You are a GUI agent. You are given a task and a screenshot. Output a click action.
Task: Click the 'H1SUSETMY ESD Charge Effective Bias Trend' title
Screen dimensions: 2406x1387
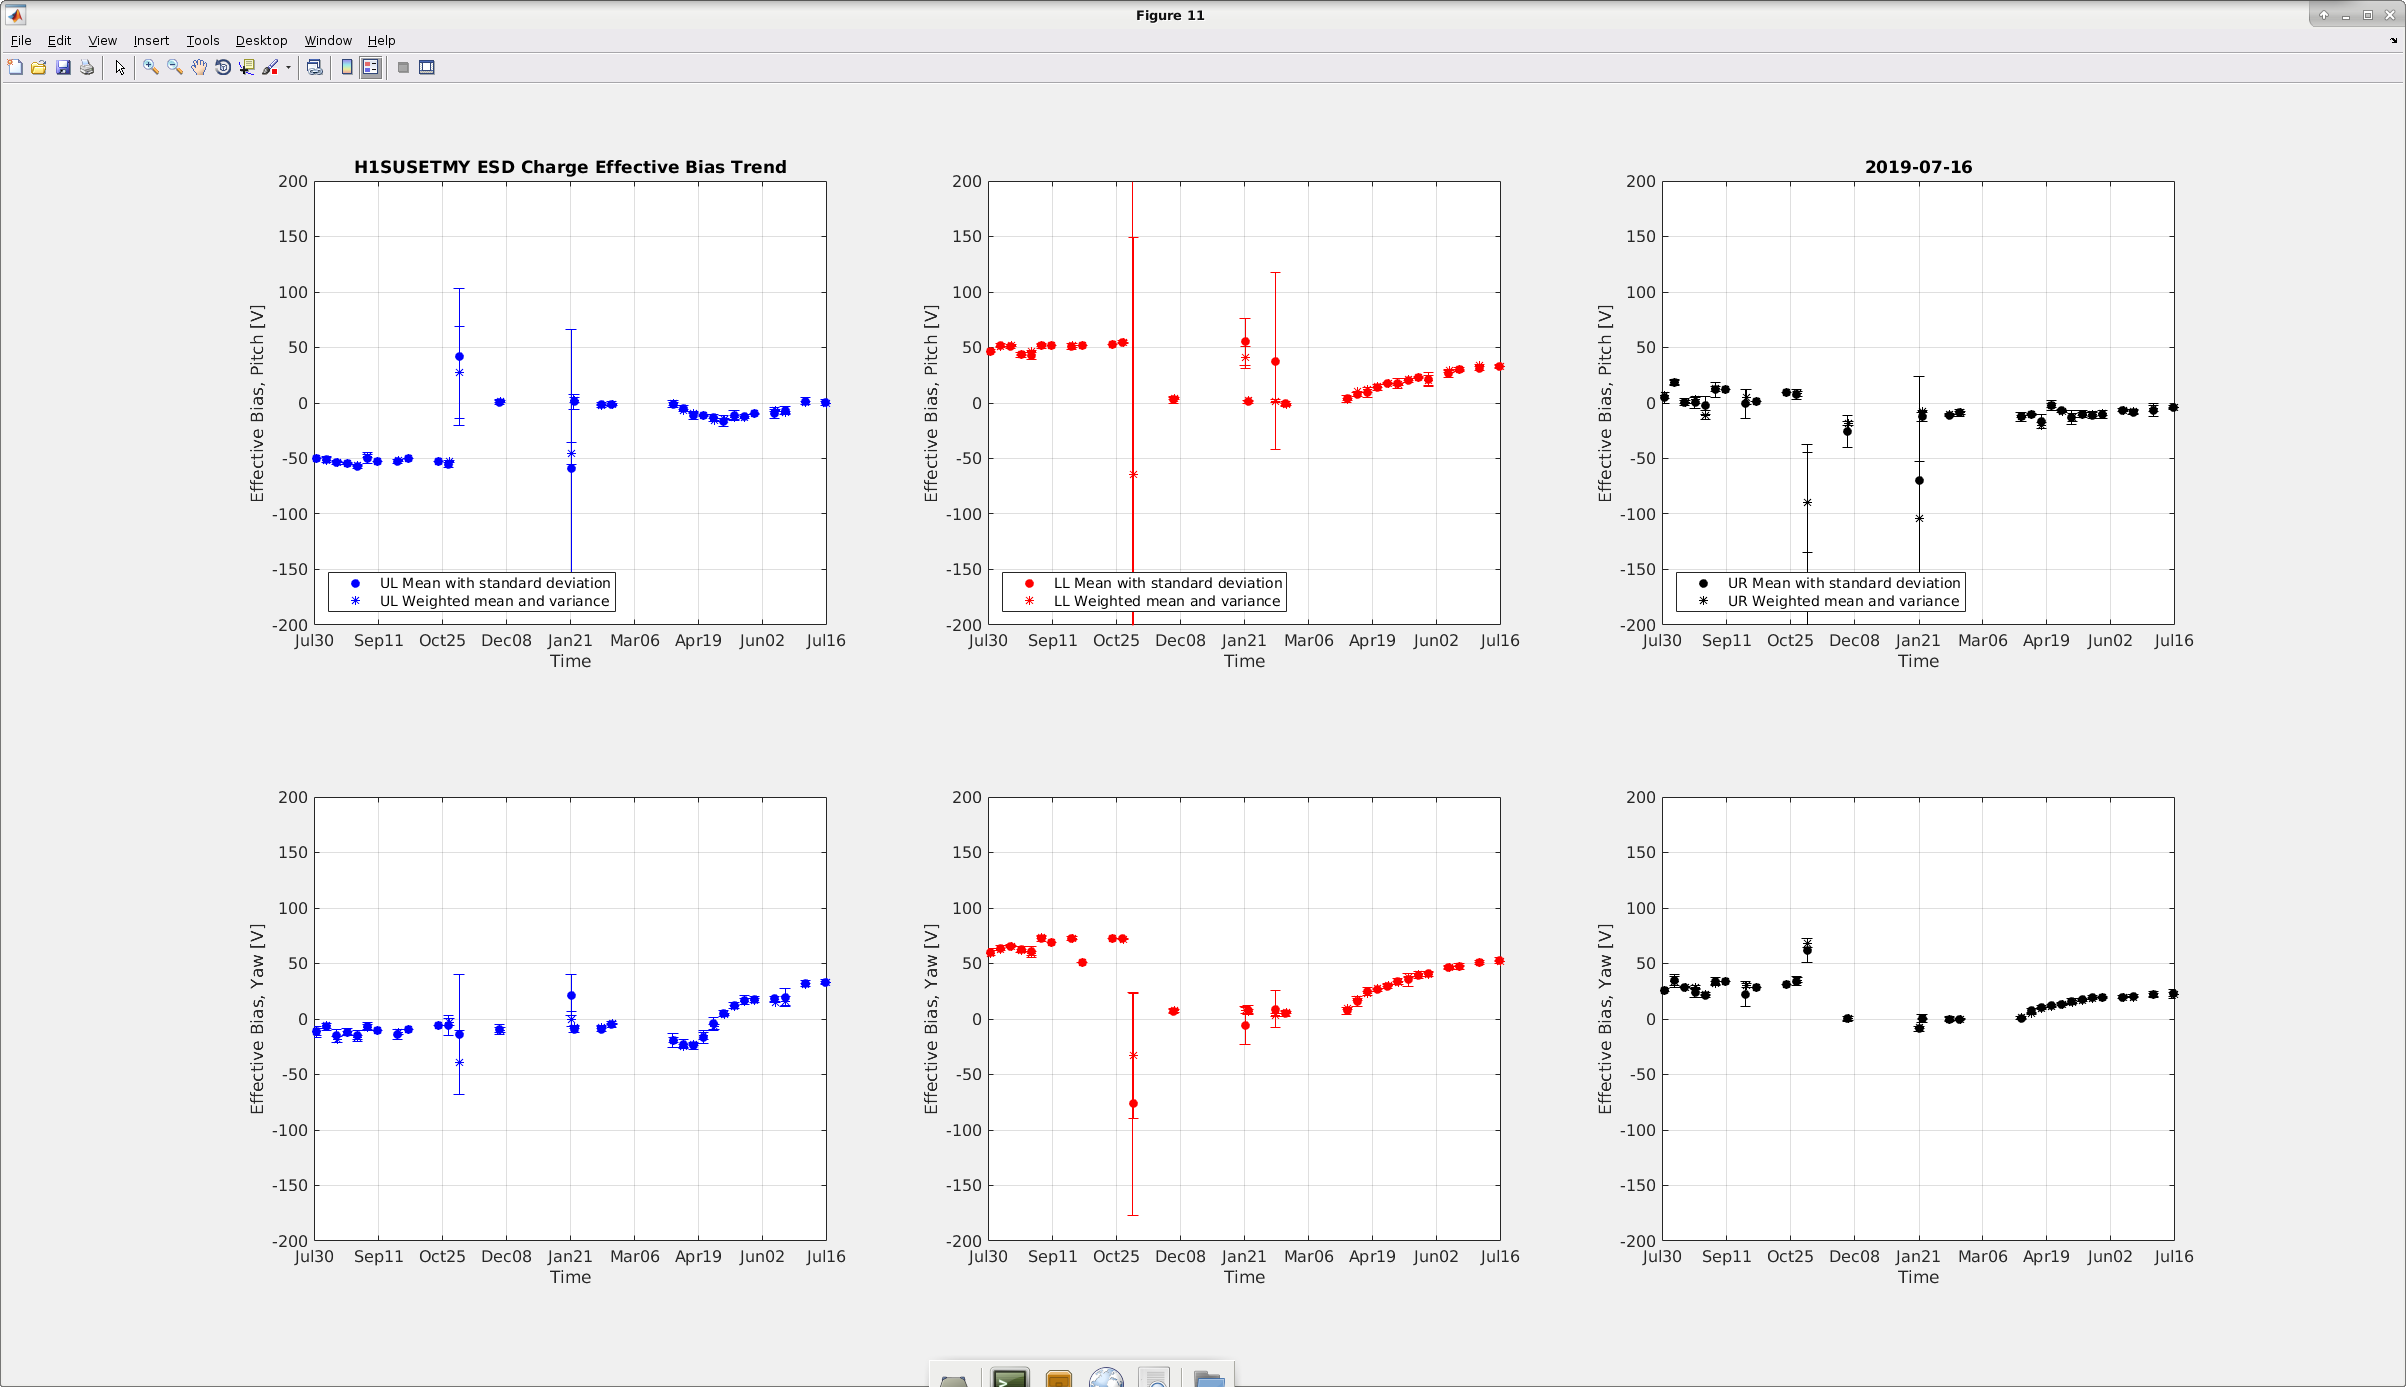tap(570, 167)
